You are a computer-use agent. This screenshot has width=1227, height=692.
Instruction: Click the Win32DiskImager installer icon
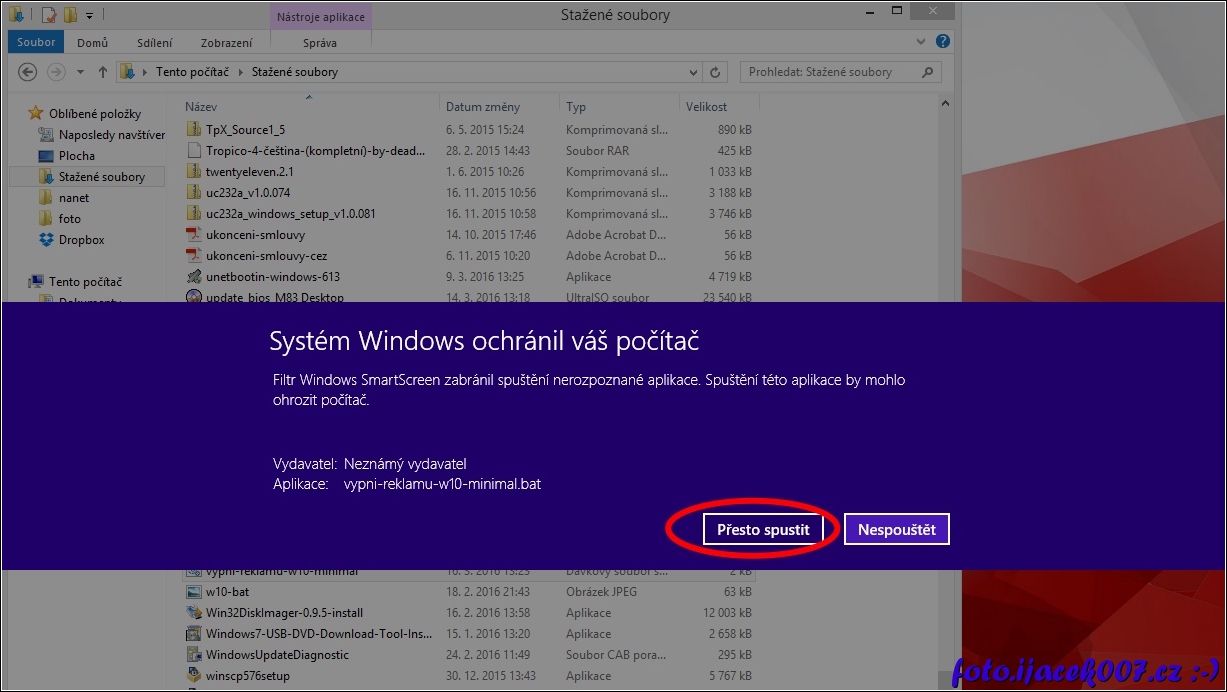point(194,613)
